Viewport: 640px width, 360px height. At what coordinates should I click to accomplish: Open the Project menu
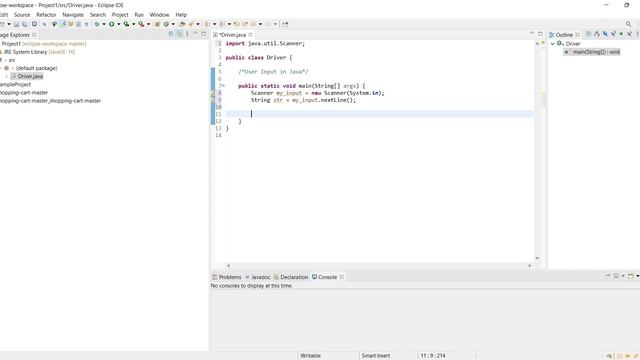120,15
